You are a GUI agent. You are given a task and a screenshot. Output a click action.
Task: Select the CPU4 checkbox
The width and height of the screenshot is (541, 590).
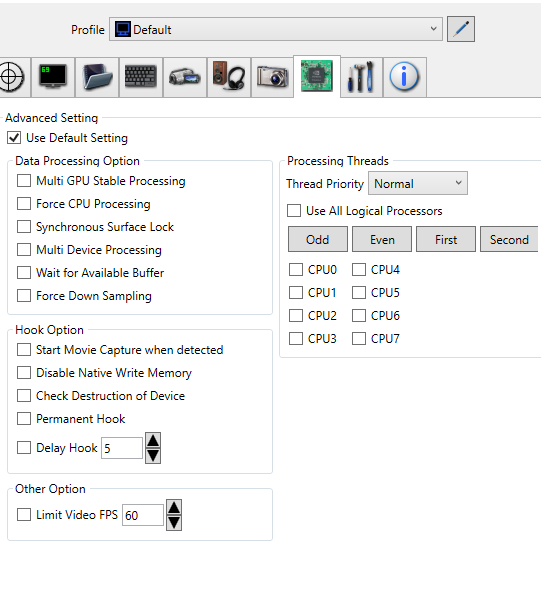tap(359, 269)
